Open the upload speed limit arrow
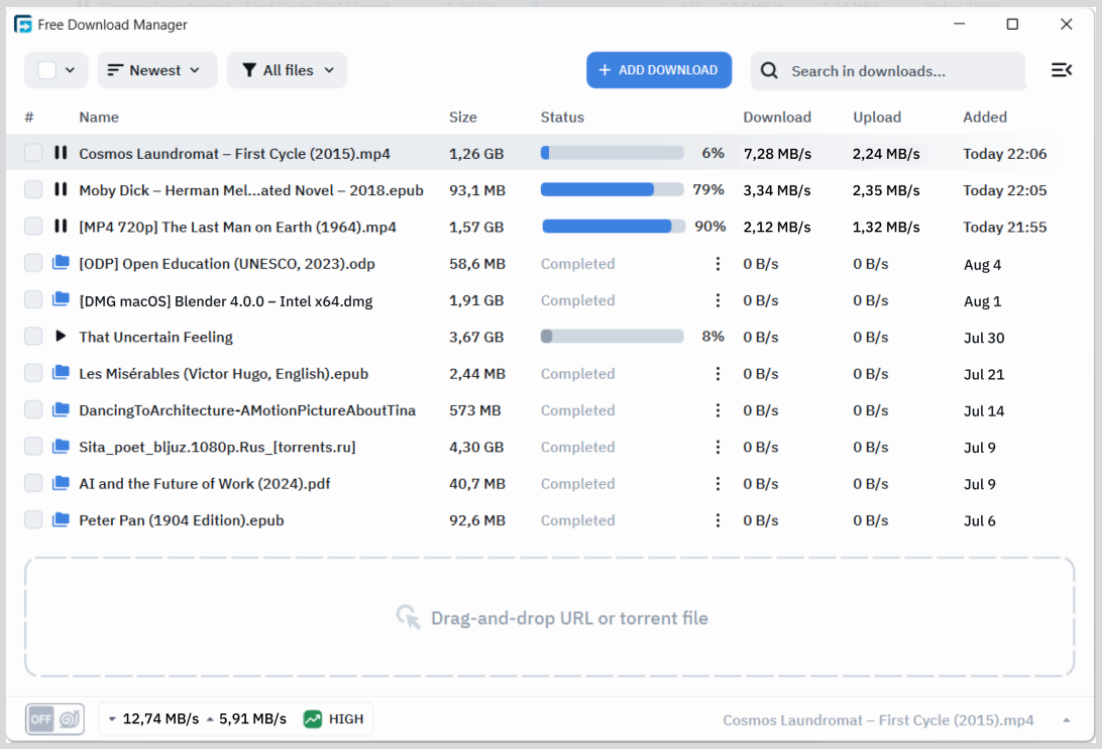 [209, 719]
